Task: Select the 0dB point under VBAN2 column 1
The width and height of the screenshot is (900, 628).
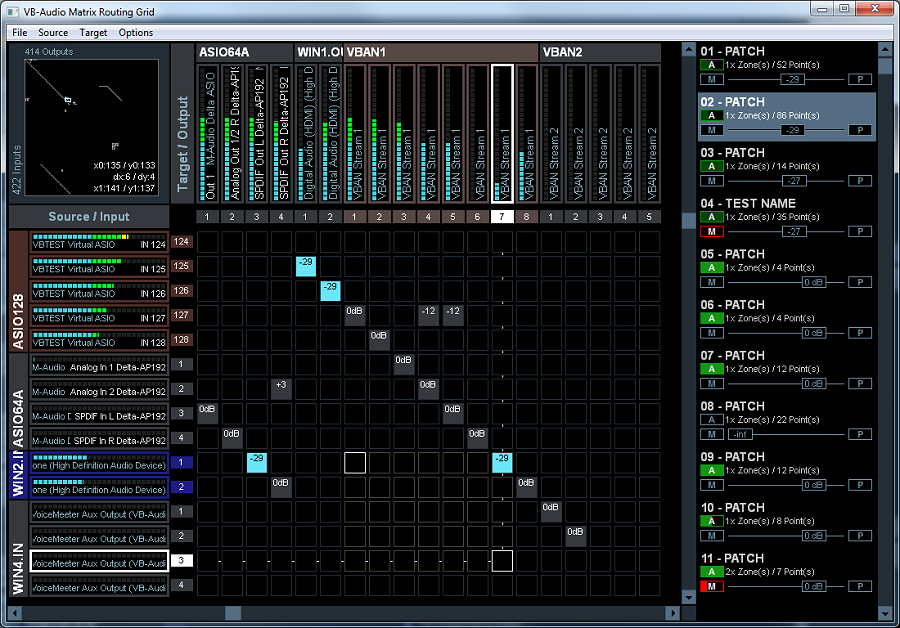Action: click(551, 511)
